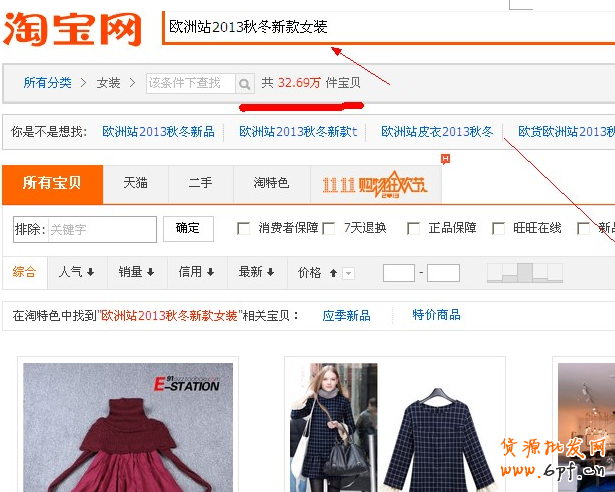Switch to the 天猫 tab
Viewport: 615px width, 492px height.
click(x=135, y=183)
